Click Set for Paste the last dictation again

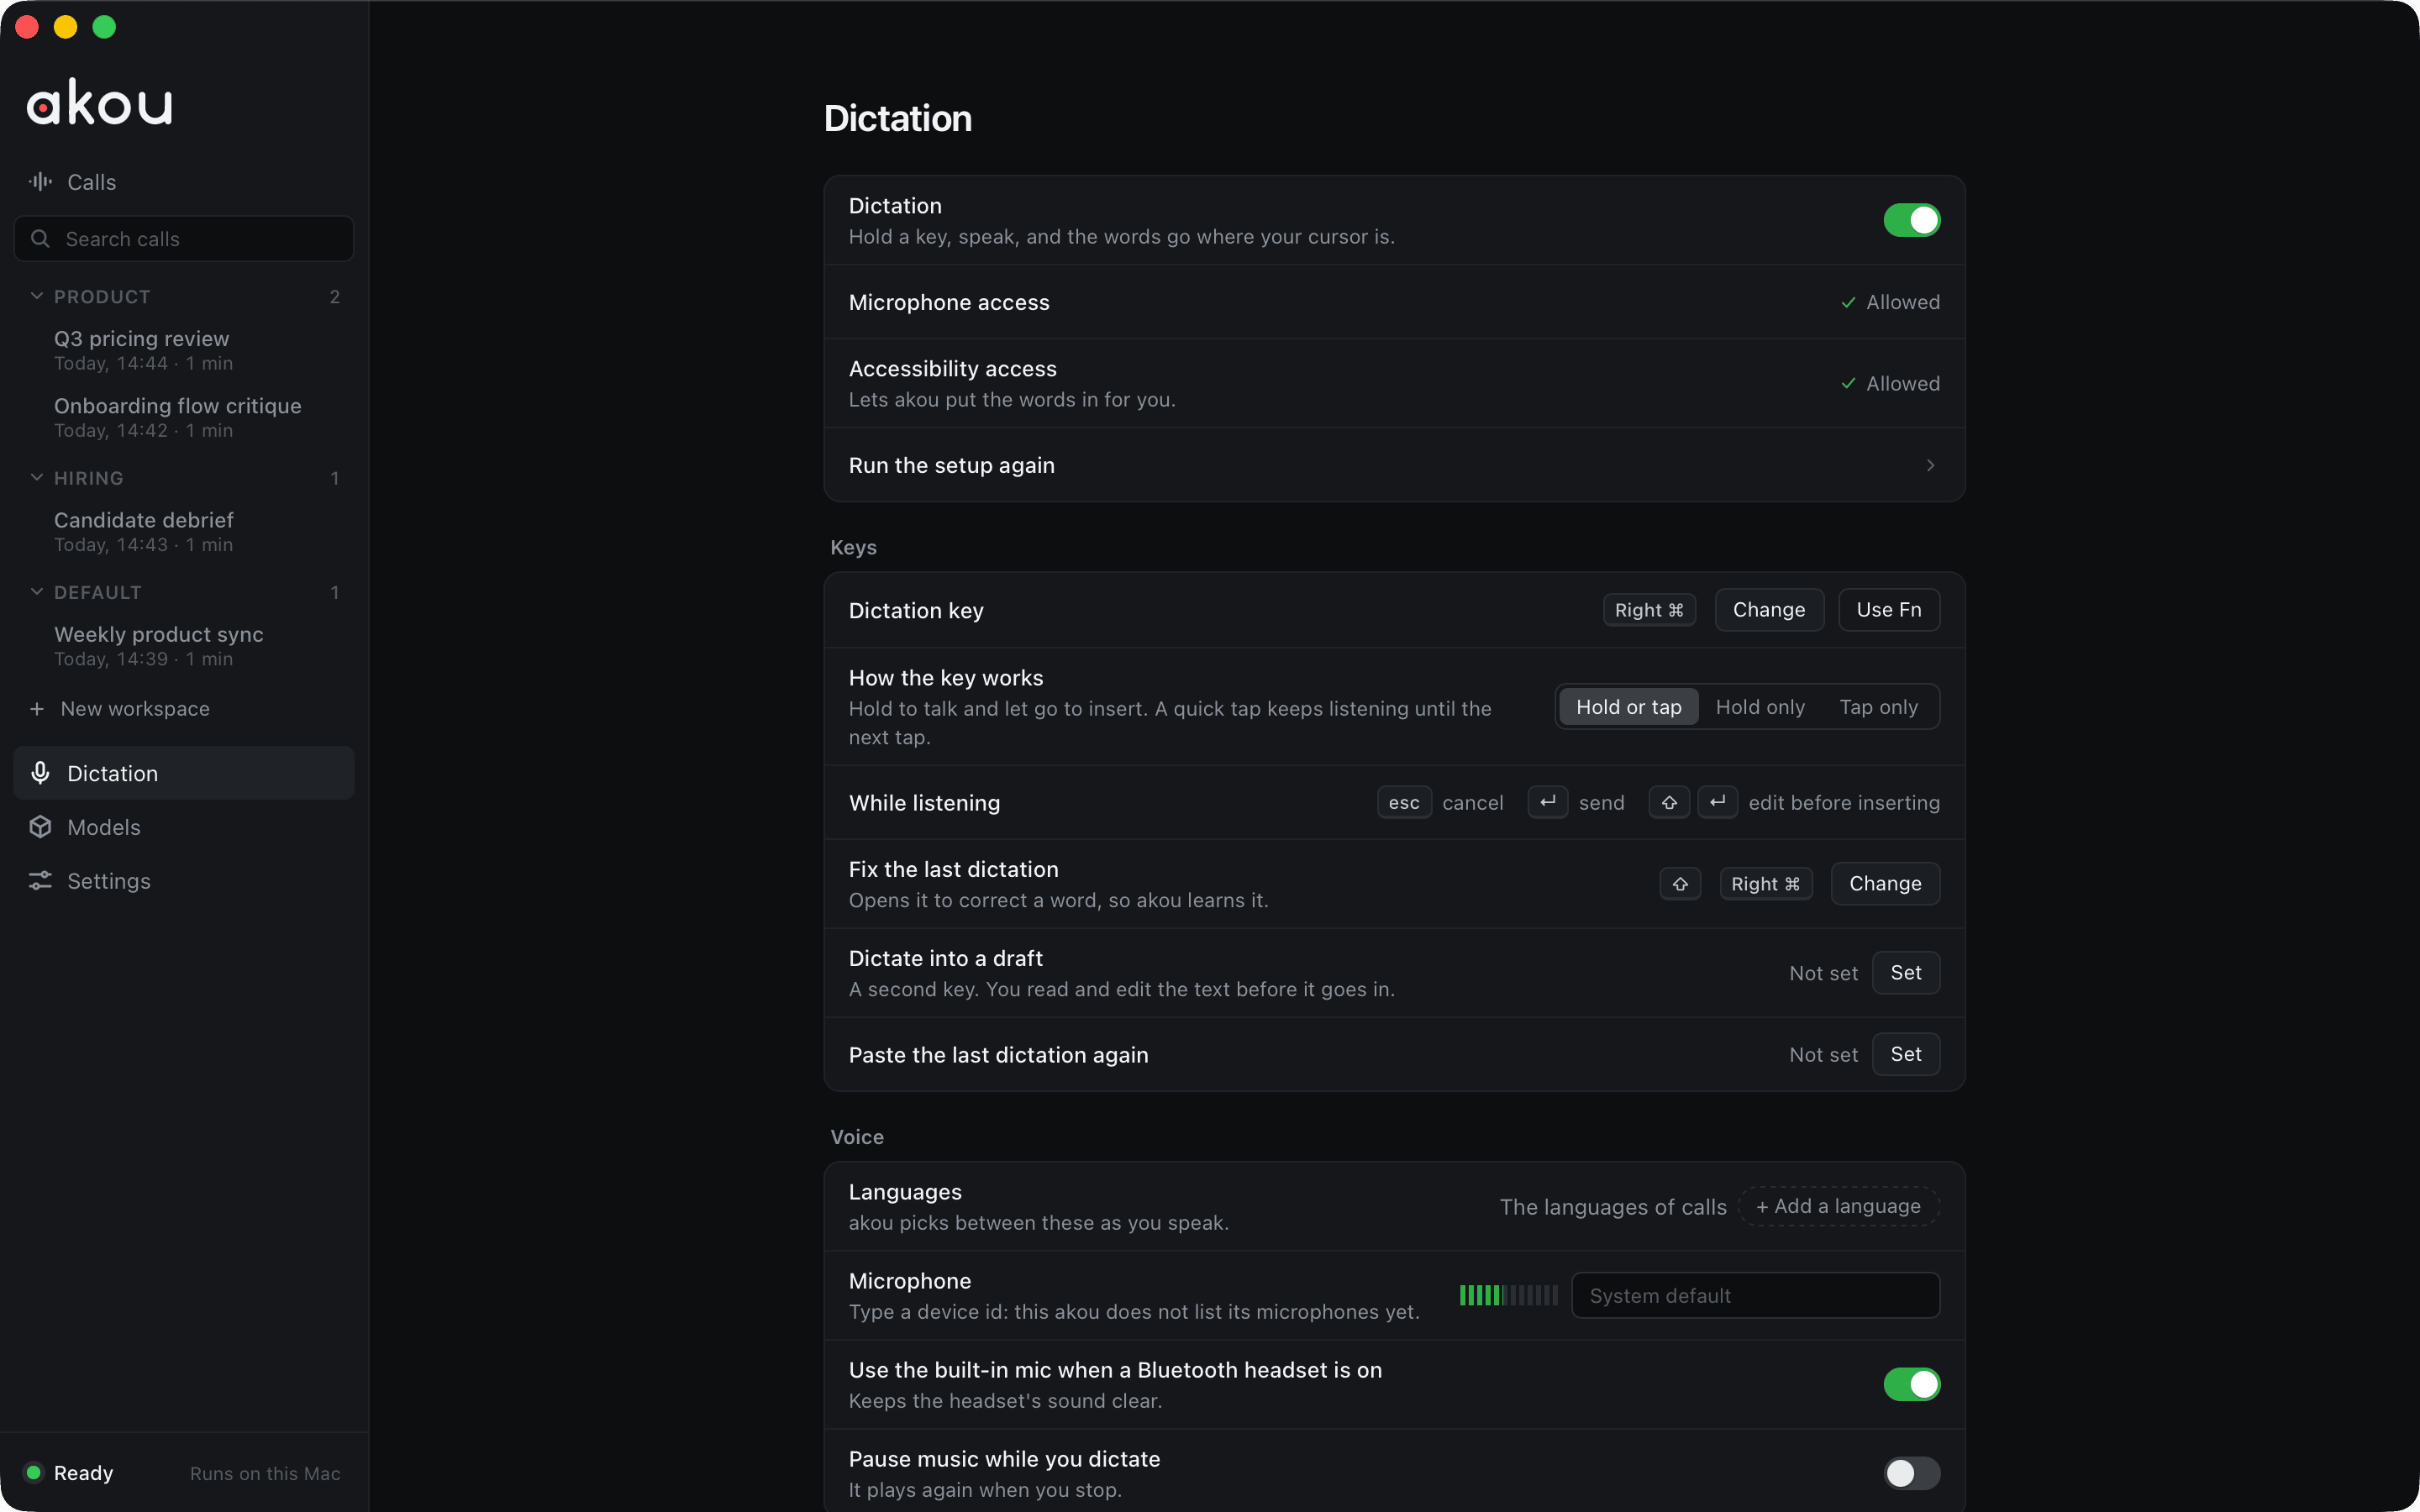[x=1906, y=1054]
